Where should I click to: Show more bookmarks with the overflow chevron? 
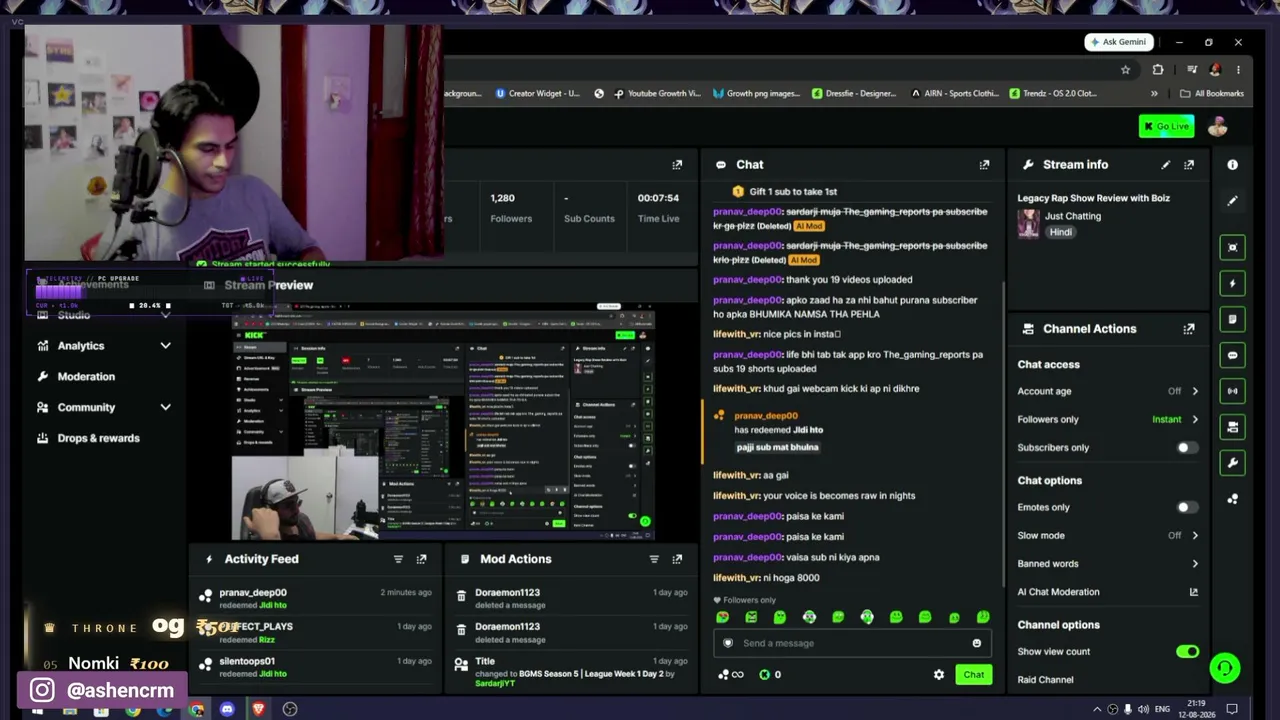1154,94
